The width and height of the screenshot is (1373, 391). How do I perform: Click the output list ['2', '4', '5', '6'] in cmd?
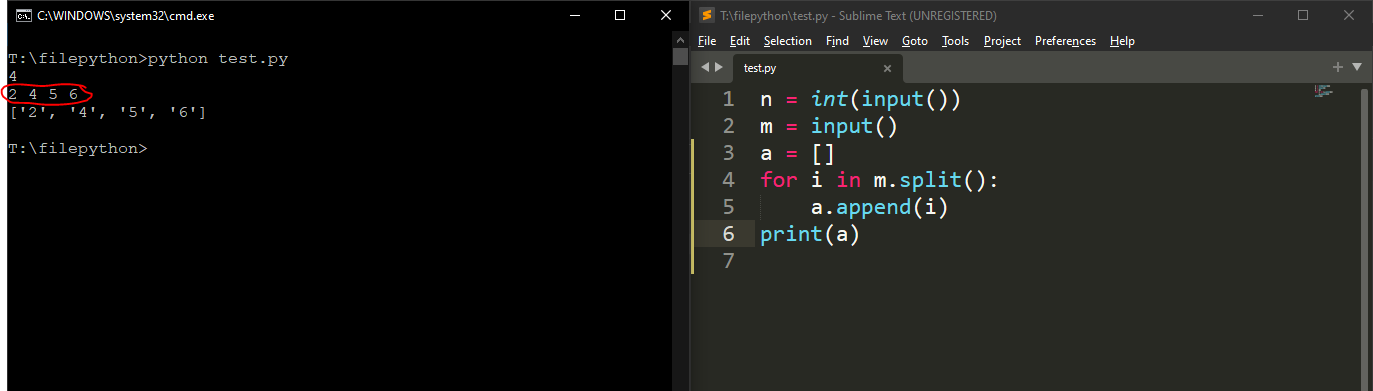point(107,112)
